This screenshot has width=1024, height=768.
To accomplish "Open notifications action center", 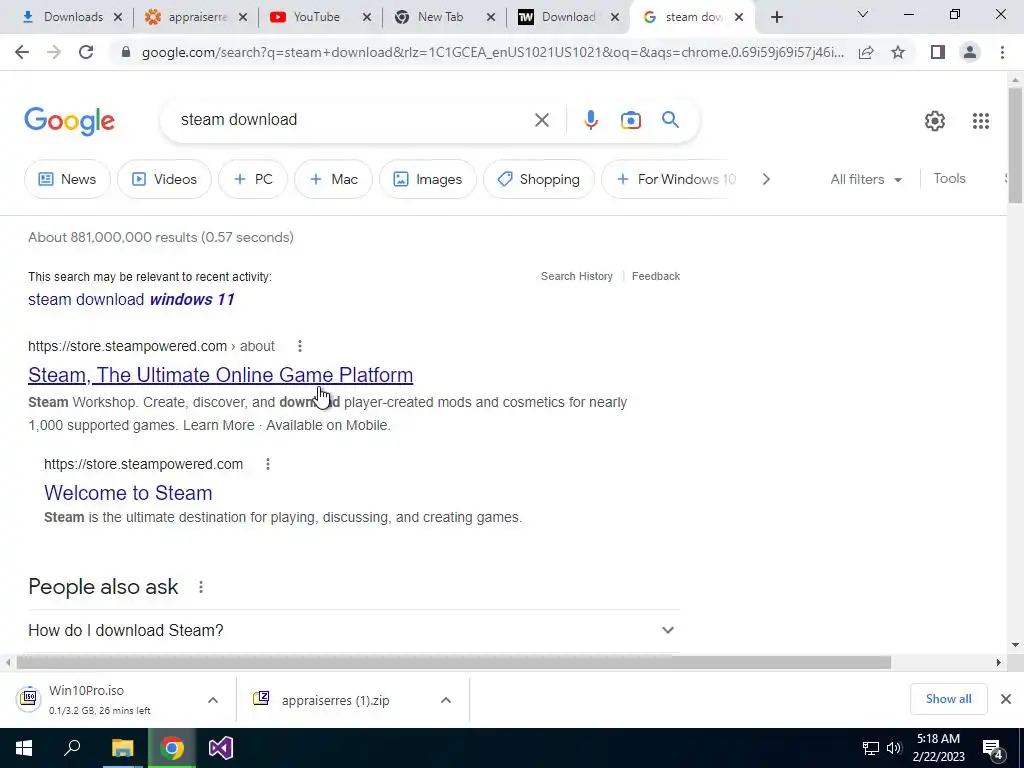I will coord(993,748).
